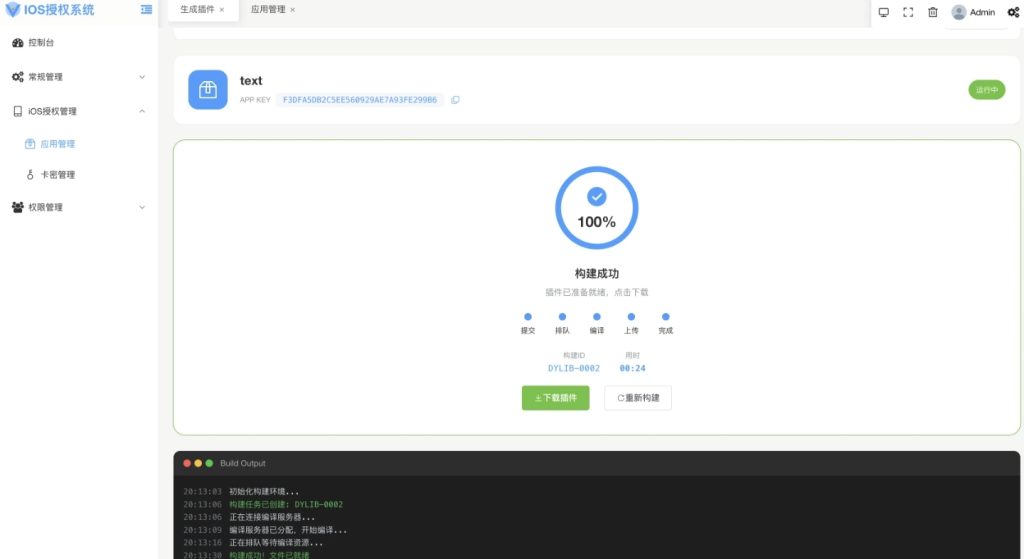Open 控制台 dashboard in sidebar
This screenshot has height=559, width=1024.
click(x=42, y=44)
